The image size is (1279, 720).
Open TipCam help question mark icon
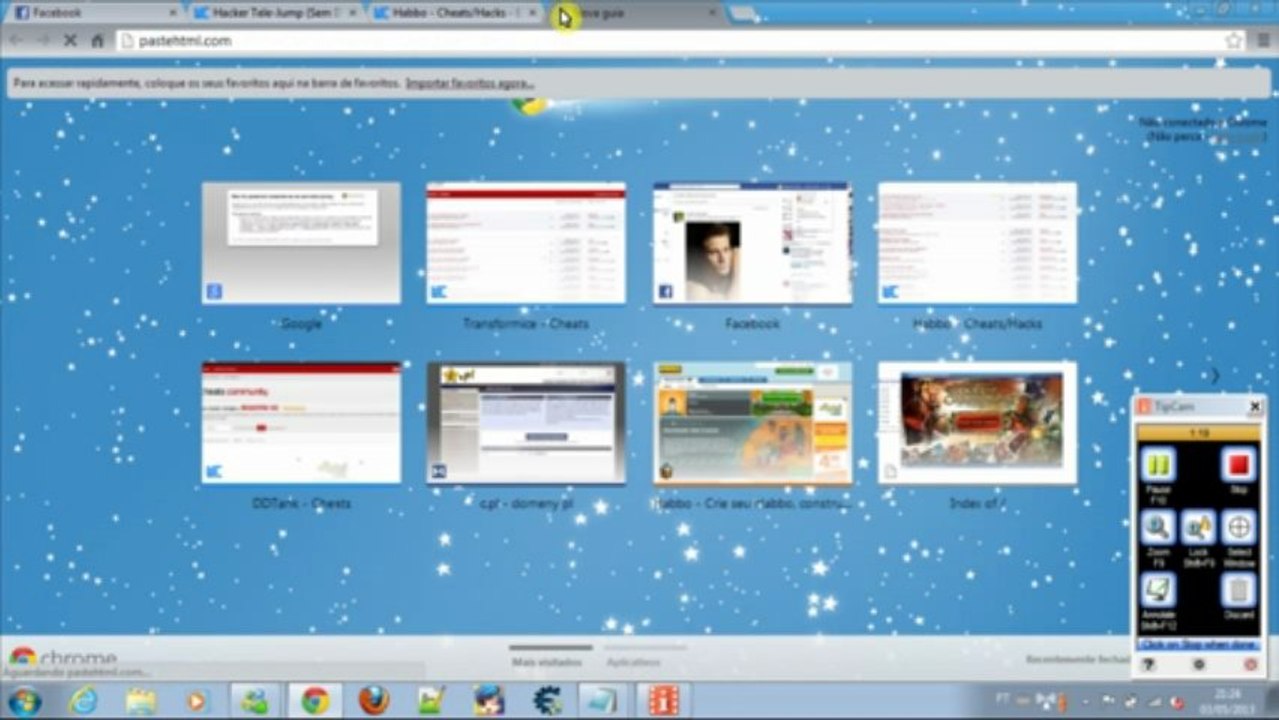(1149, 664)
